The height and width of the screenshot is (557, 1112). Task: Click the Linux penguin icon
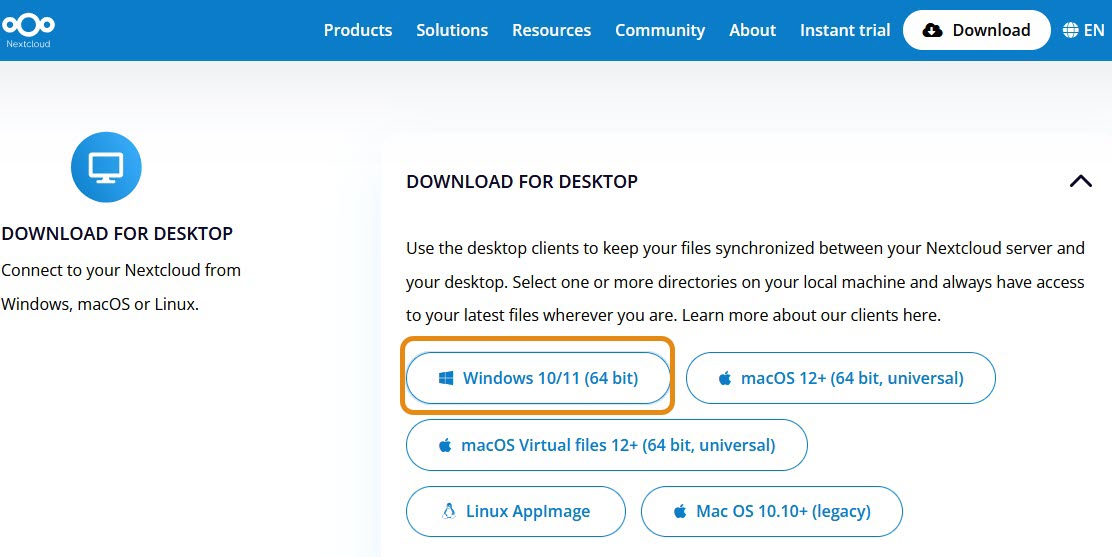click(x=448, y=511)
